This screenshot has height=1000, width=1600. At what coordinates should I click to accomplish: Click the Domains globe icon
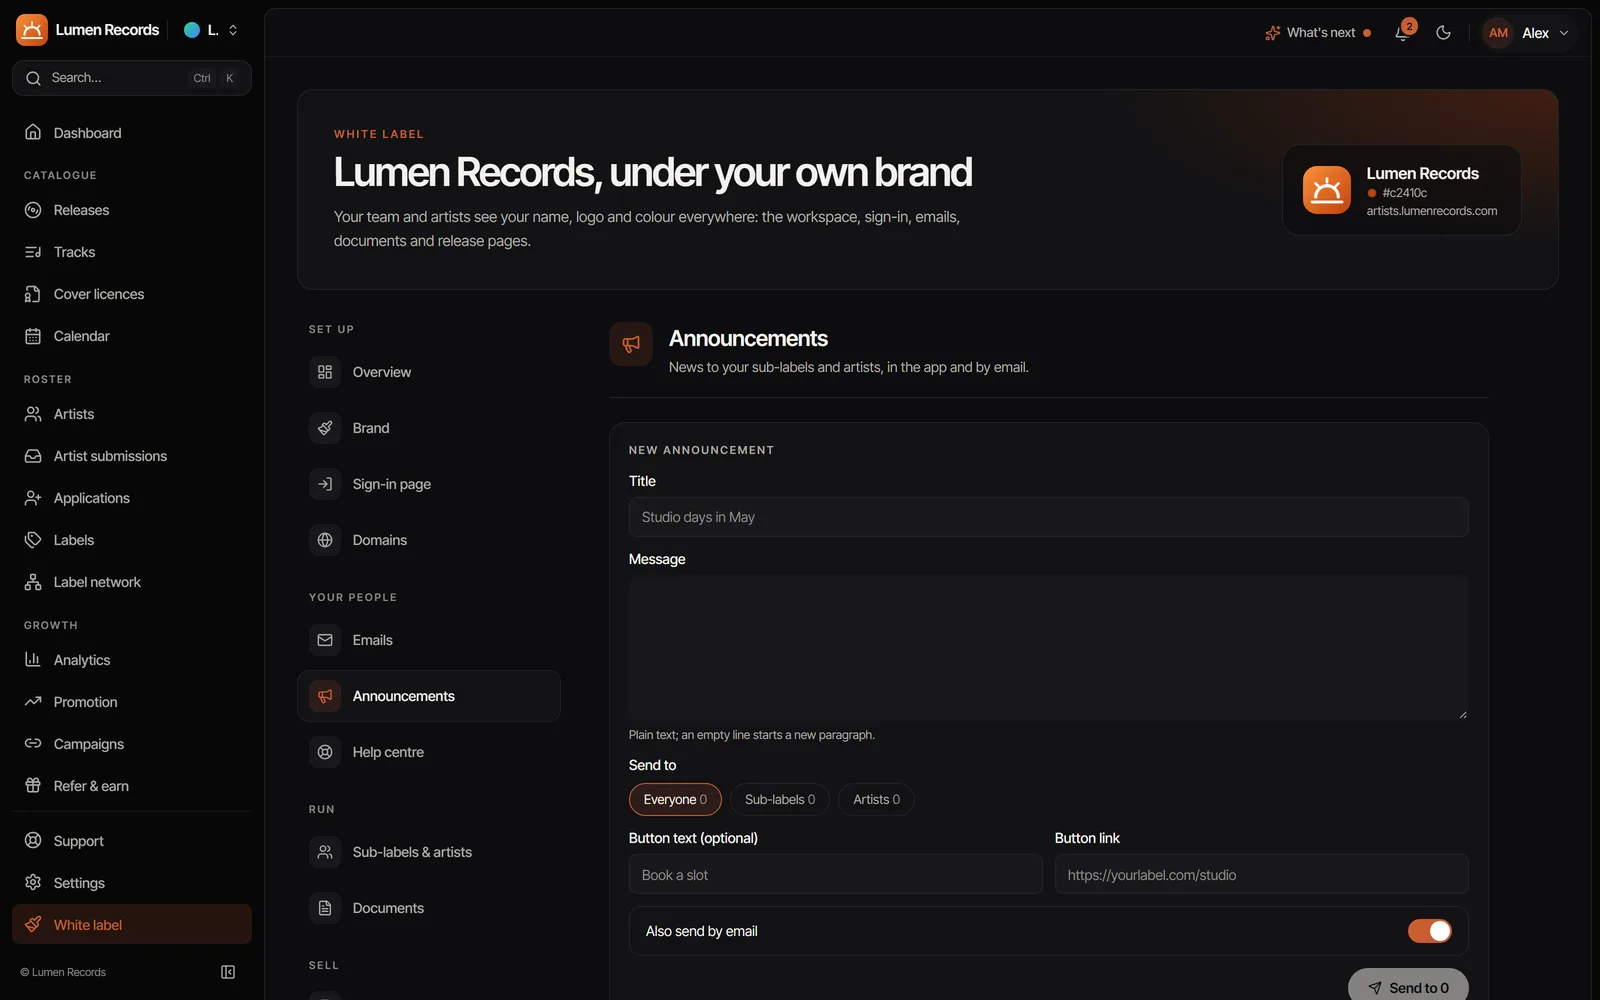pos(325,540)
